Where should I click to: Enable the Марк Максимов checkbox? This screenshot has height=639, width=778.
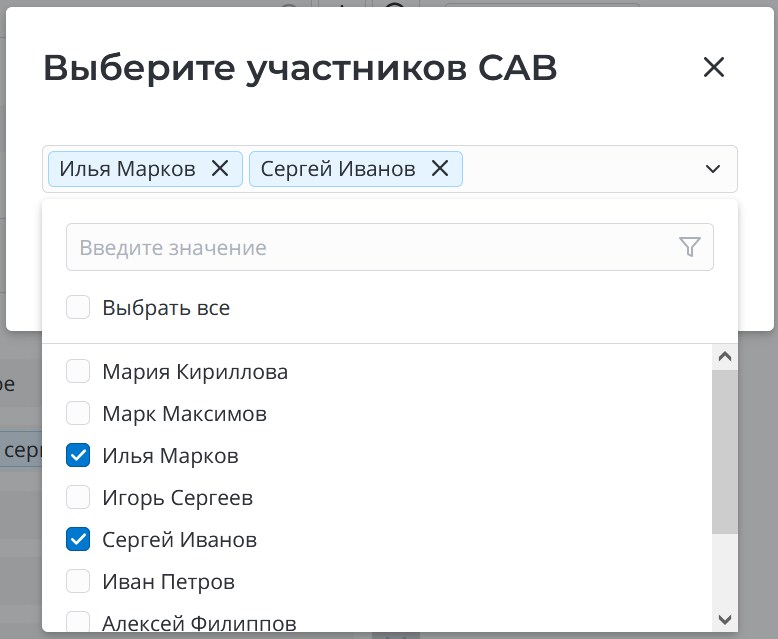point(78,413)
